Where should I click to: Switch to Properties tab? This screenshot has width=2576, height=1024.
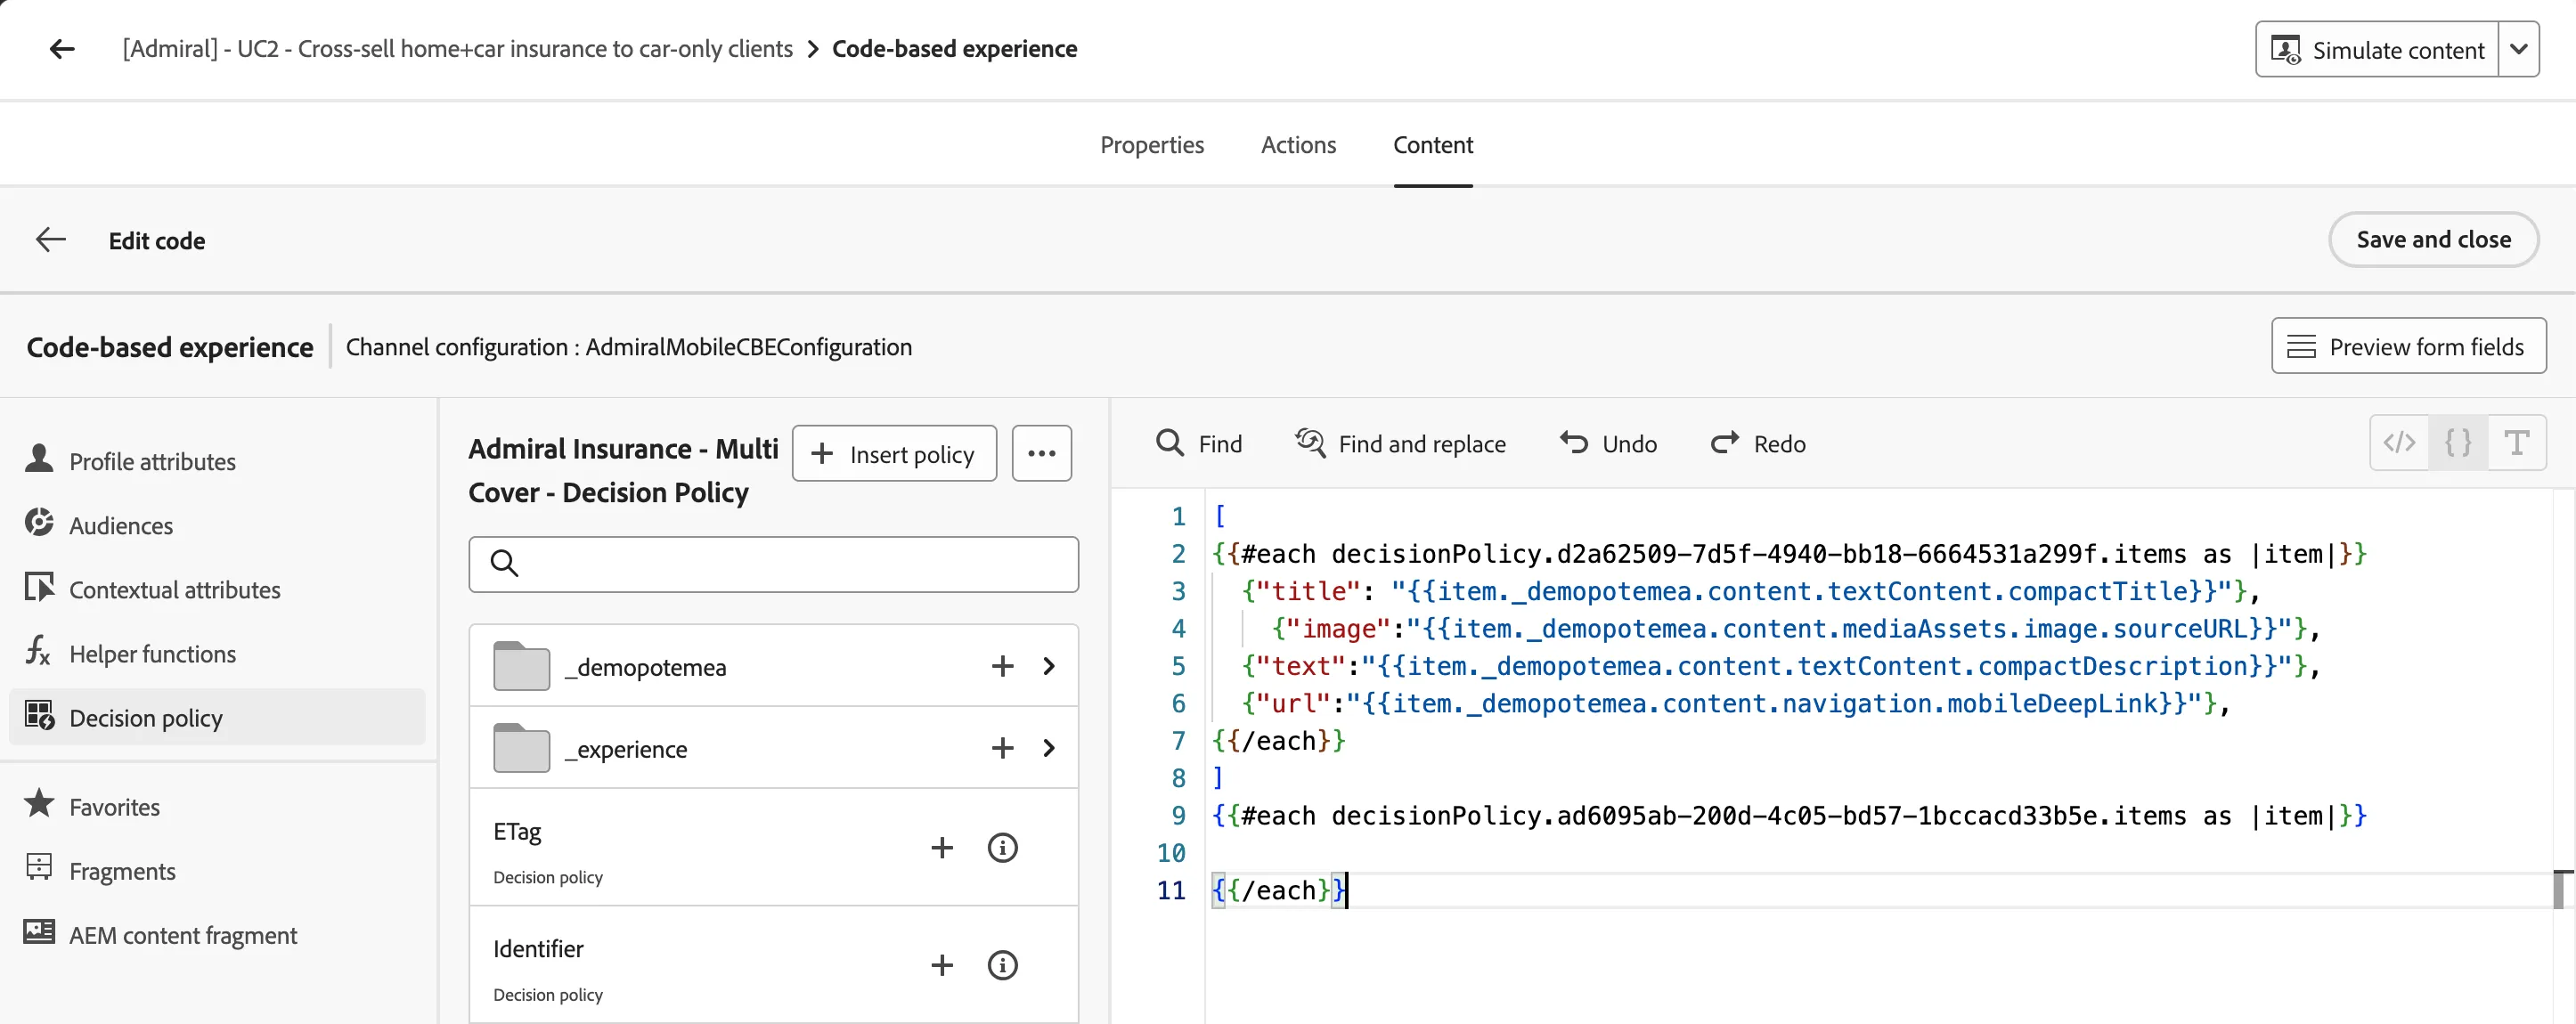tap(1152, 145)
